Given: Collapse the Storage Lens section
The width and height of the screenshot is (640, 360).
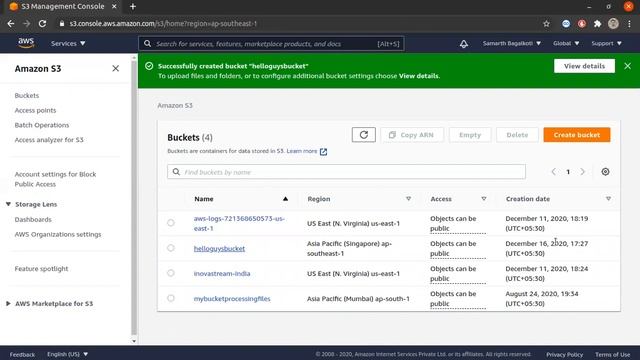Looking at the screenshot, I should click(x=8, y=204).
